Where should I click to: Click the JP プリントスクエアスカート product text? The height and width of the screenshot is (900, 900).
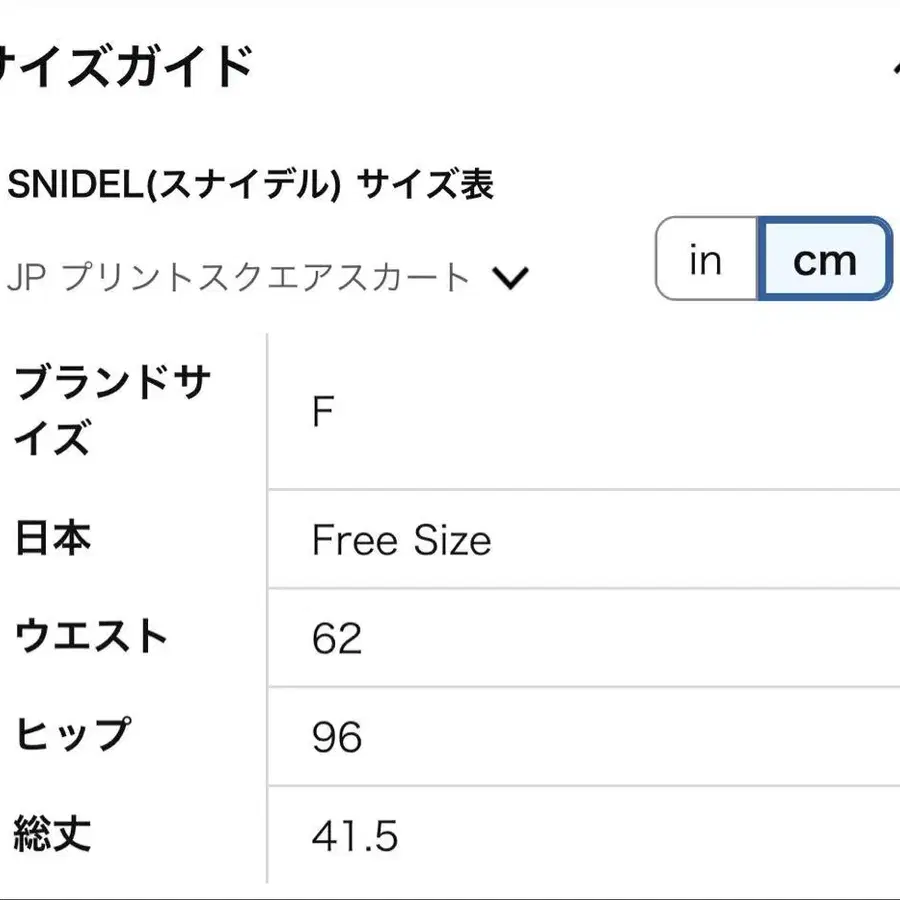(238, 277)
